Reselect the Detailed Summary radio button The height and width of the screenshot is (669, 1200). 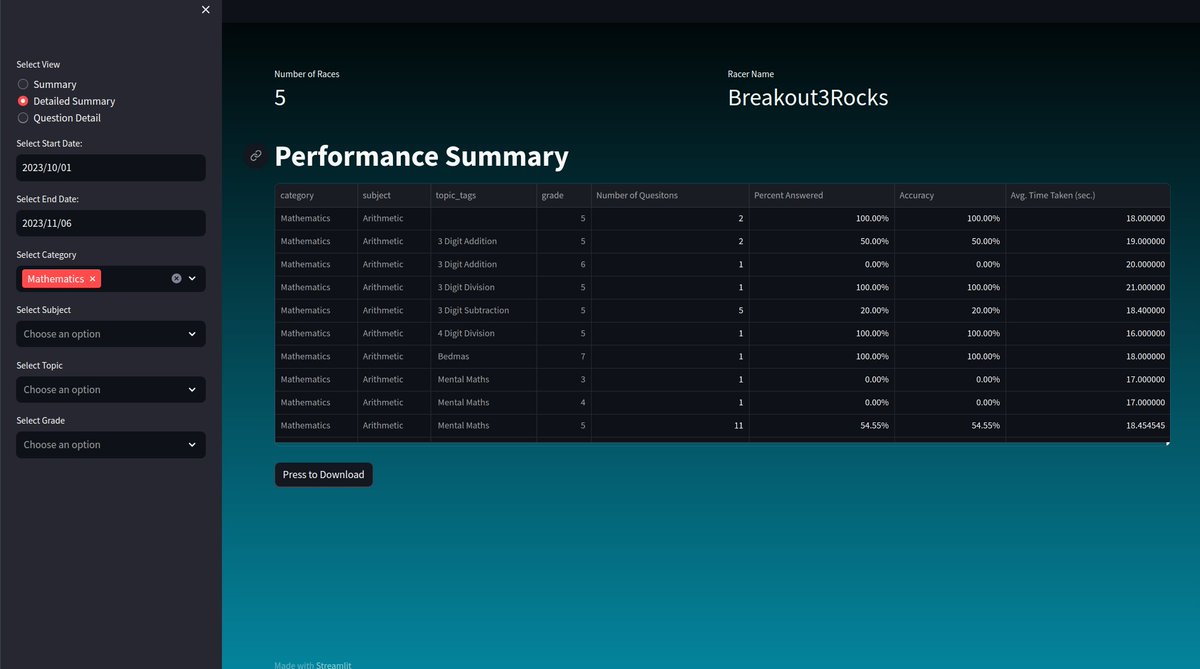pos(21,100)
